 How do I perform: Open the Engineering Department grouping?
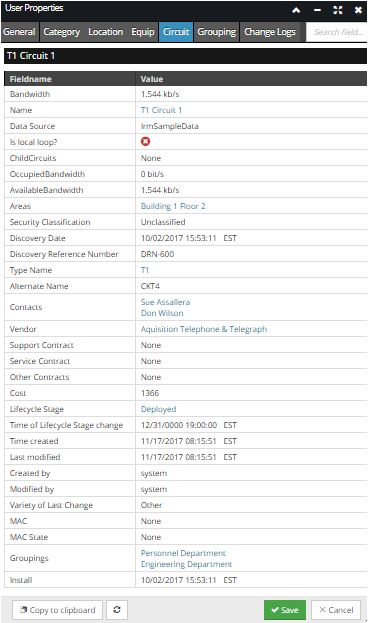pyautogui.click(x=186, y=564)
